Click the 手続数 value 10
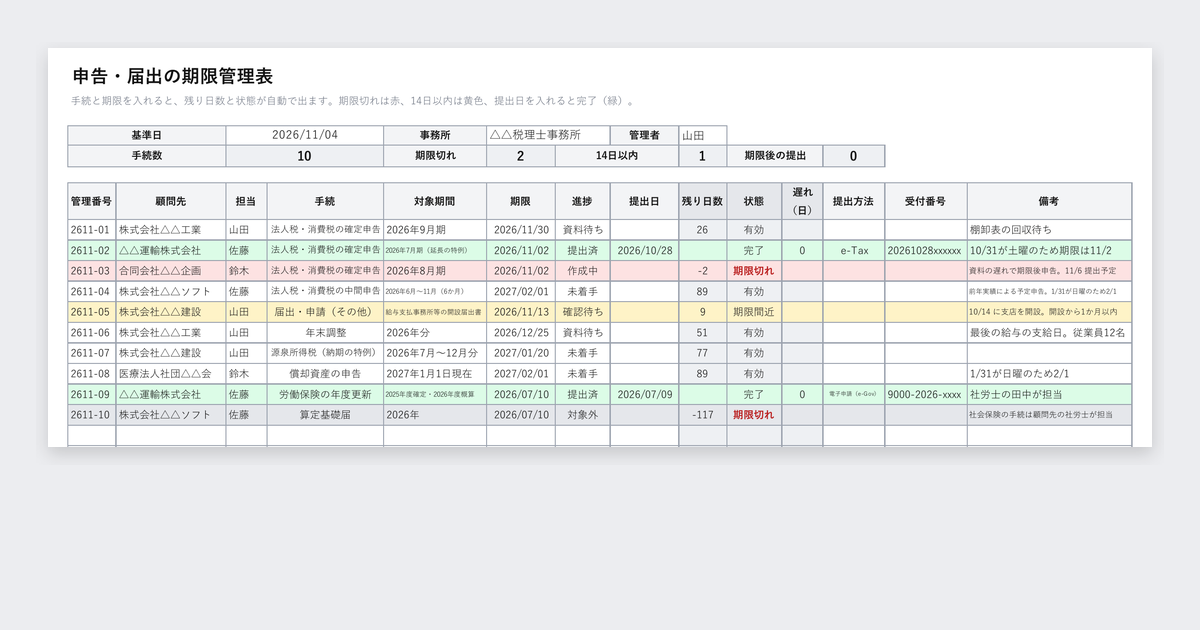 pos(305,156)
